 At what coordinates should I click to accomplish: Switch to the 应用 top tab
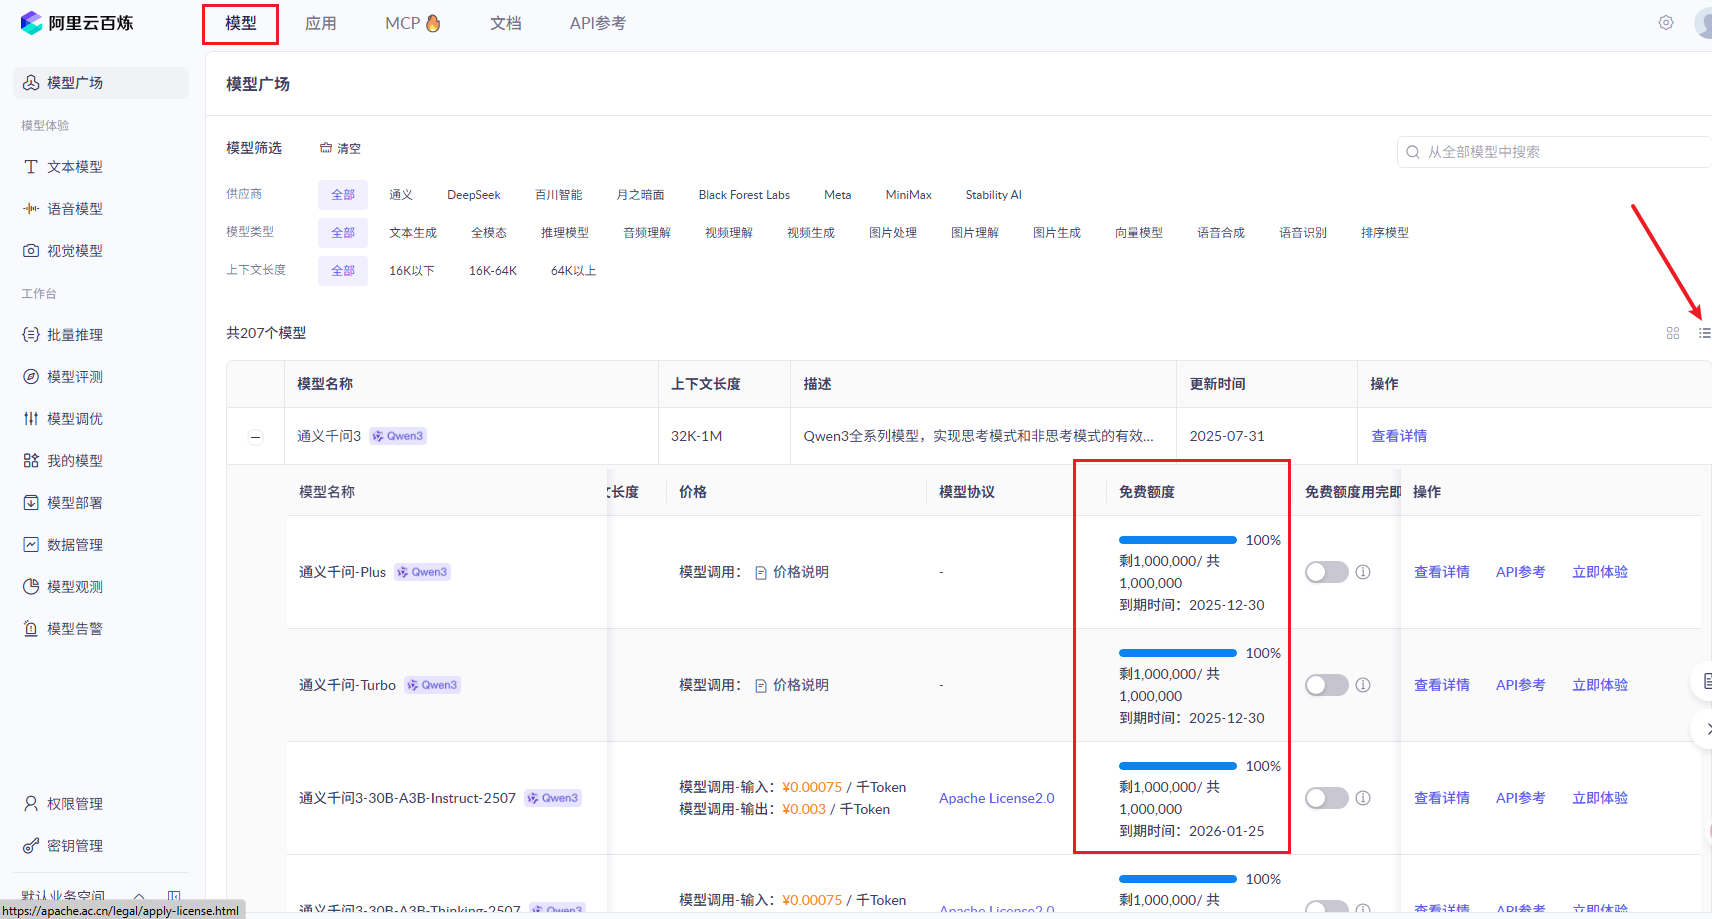[321, 23]
